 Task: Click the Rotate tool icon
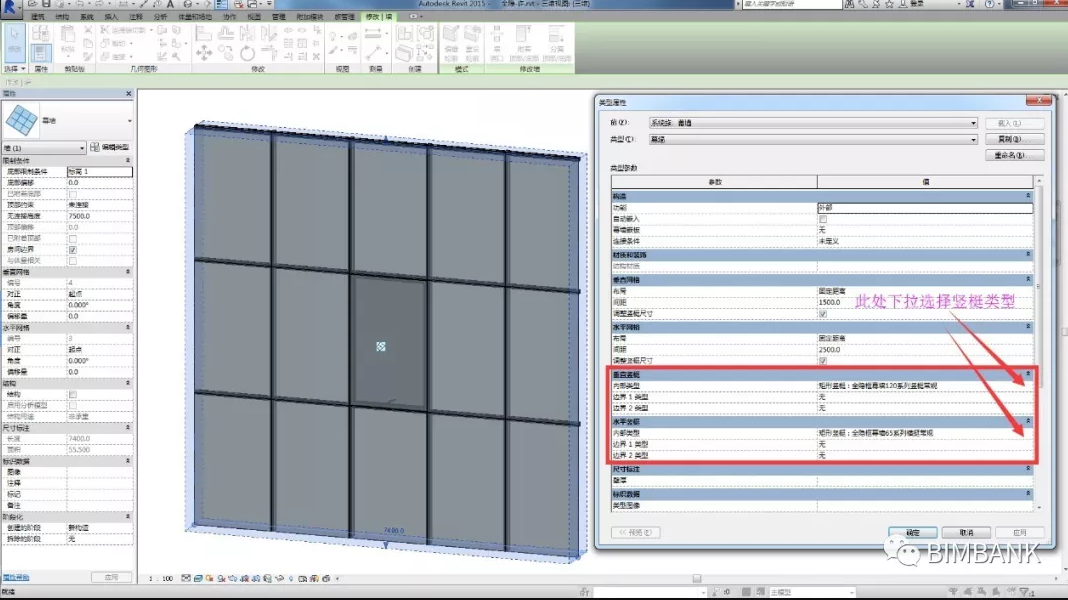[248, 52]
